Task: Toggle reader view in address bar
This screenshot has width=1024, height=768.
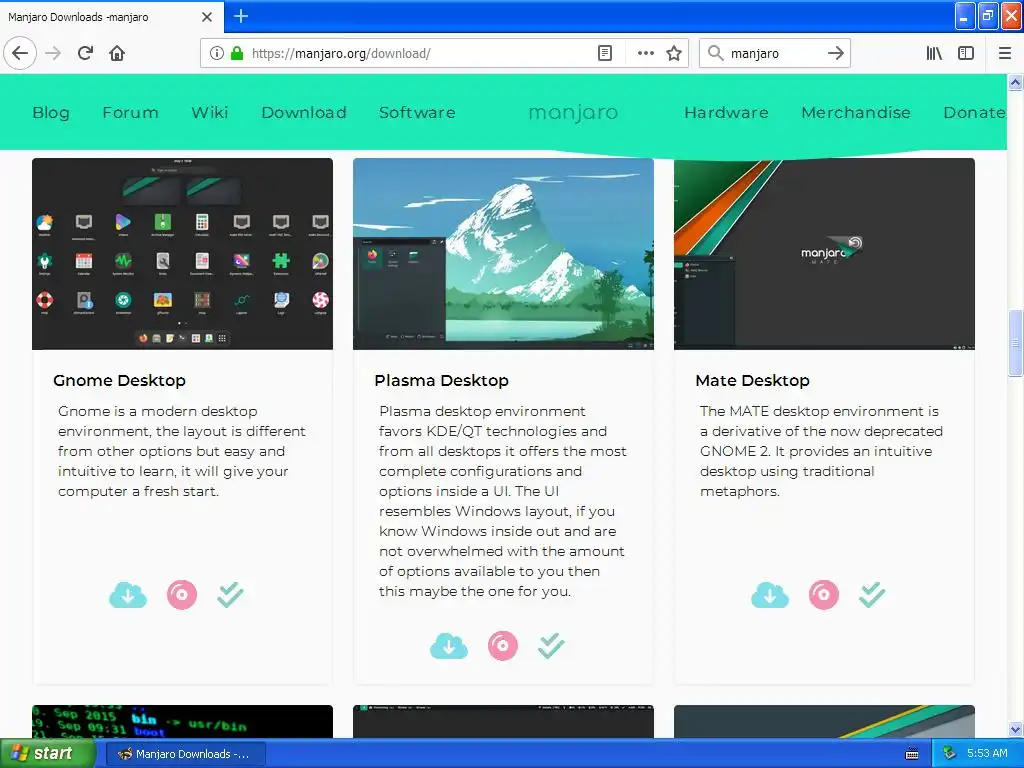Action: pos(605,54)
